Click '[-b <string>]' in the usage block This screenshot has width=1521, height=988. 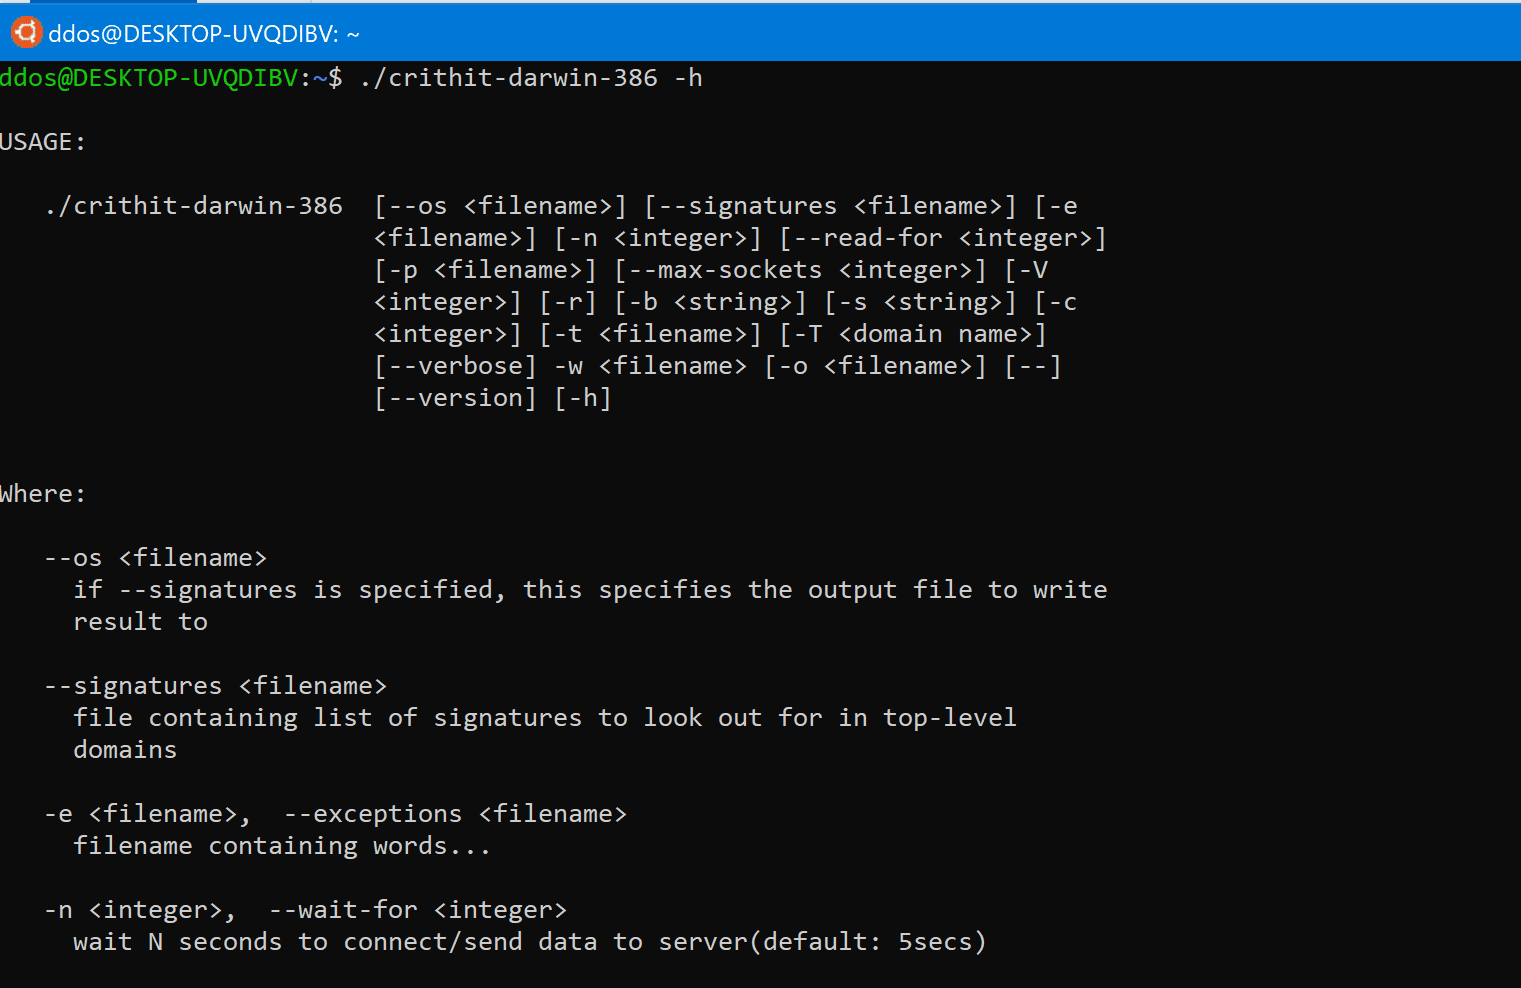[711, 302]
